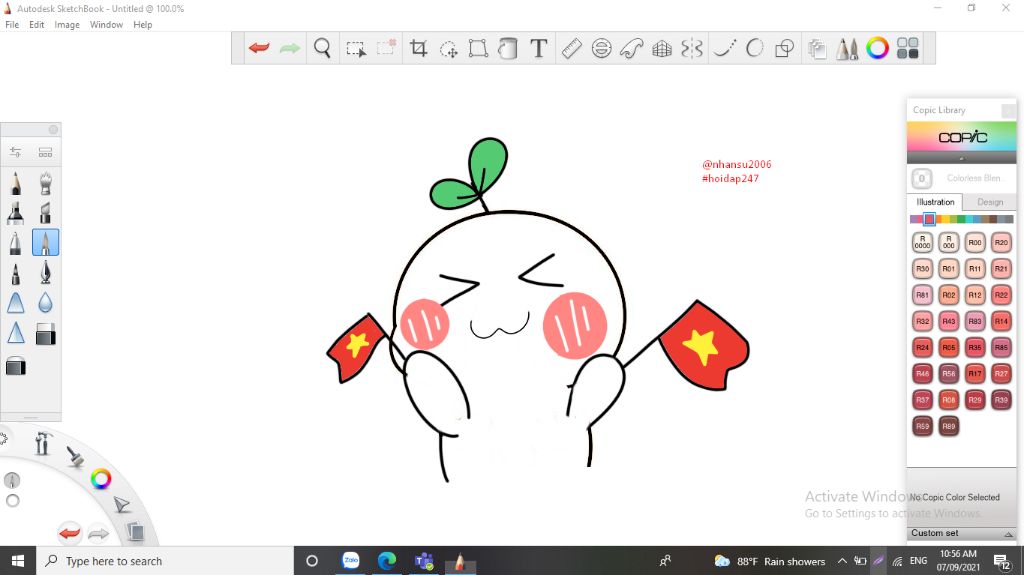Screen dimensions: 1024x575
Task: Open Brush Properties in brush palette
Action: (x=16, y=152)
